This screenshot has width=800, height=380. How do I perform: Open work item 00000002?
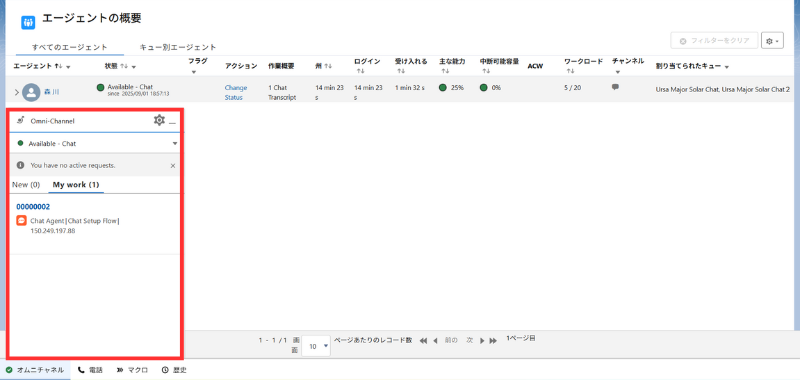(33, 207)
